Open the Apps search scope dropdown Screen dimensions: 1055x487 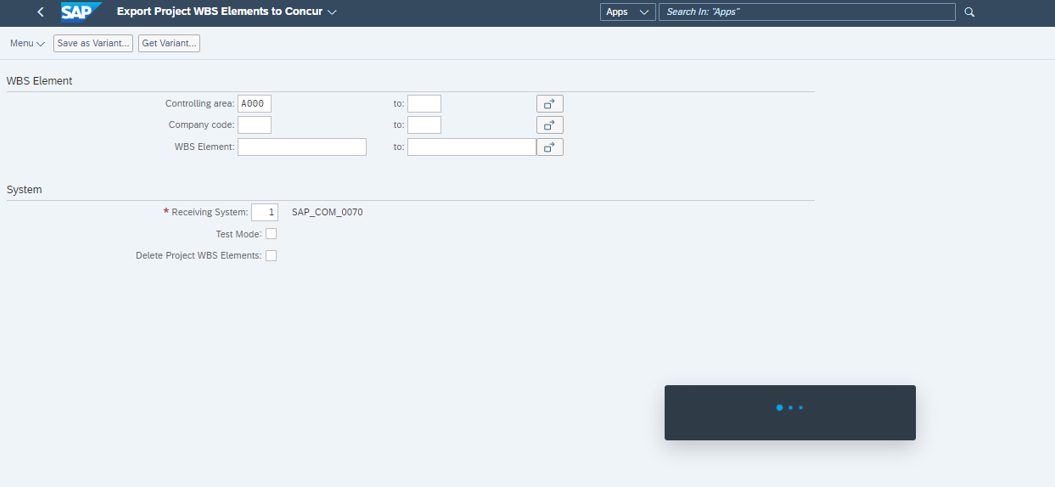tap(628, 12)
